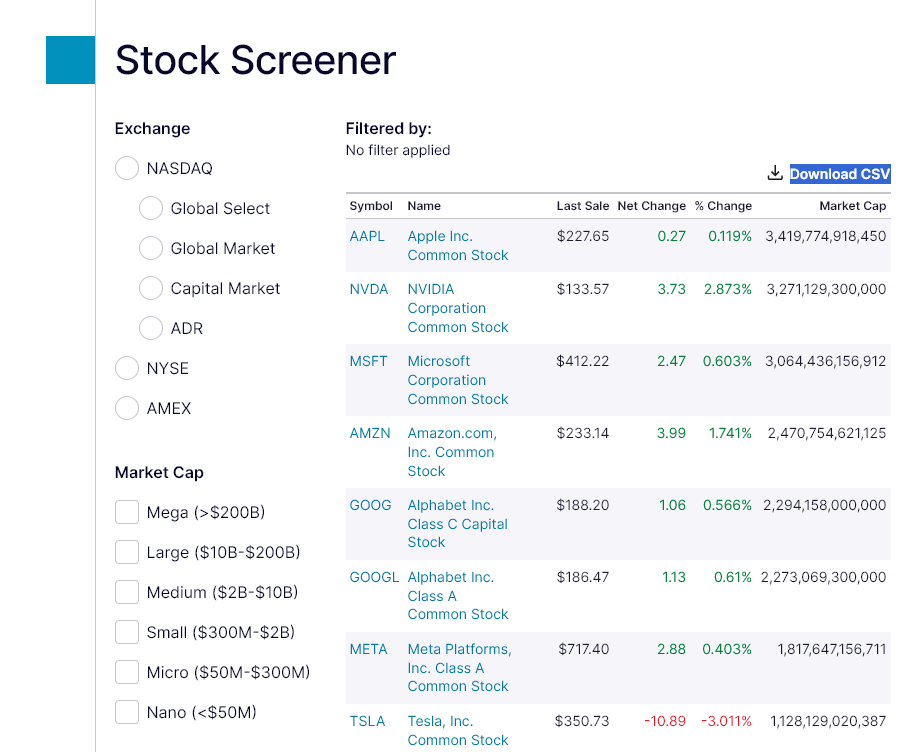
Task: Open the NVDA symbol link
Action: [x=369, y=289]
